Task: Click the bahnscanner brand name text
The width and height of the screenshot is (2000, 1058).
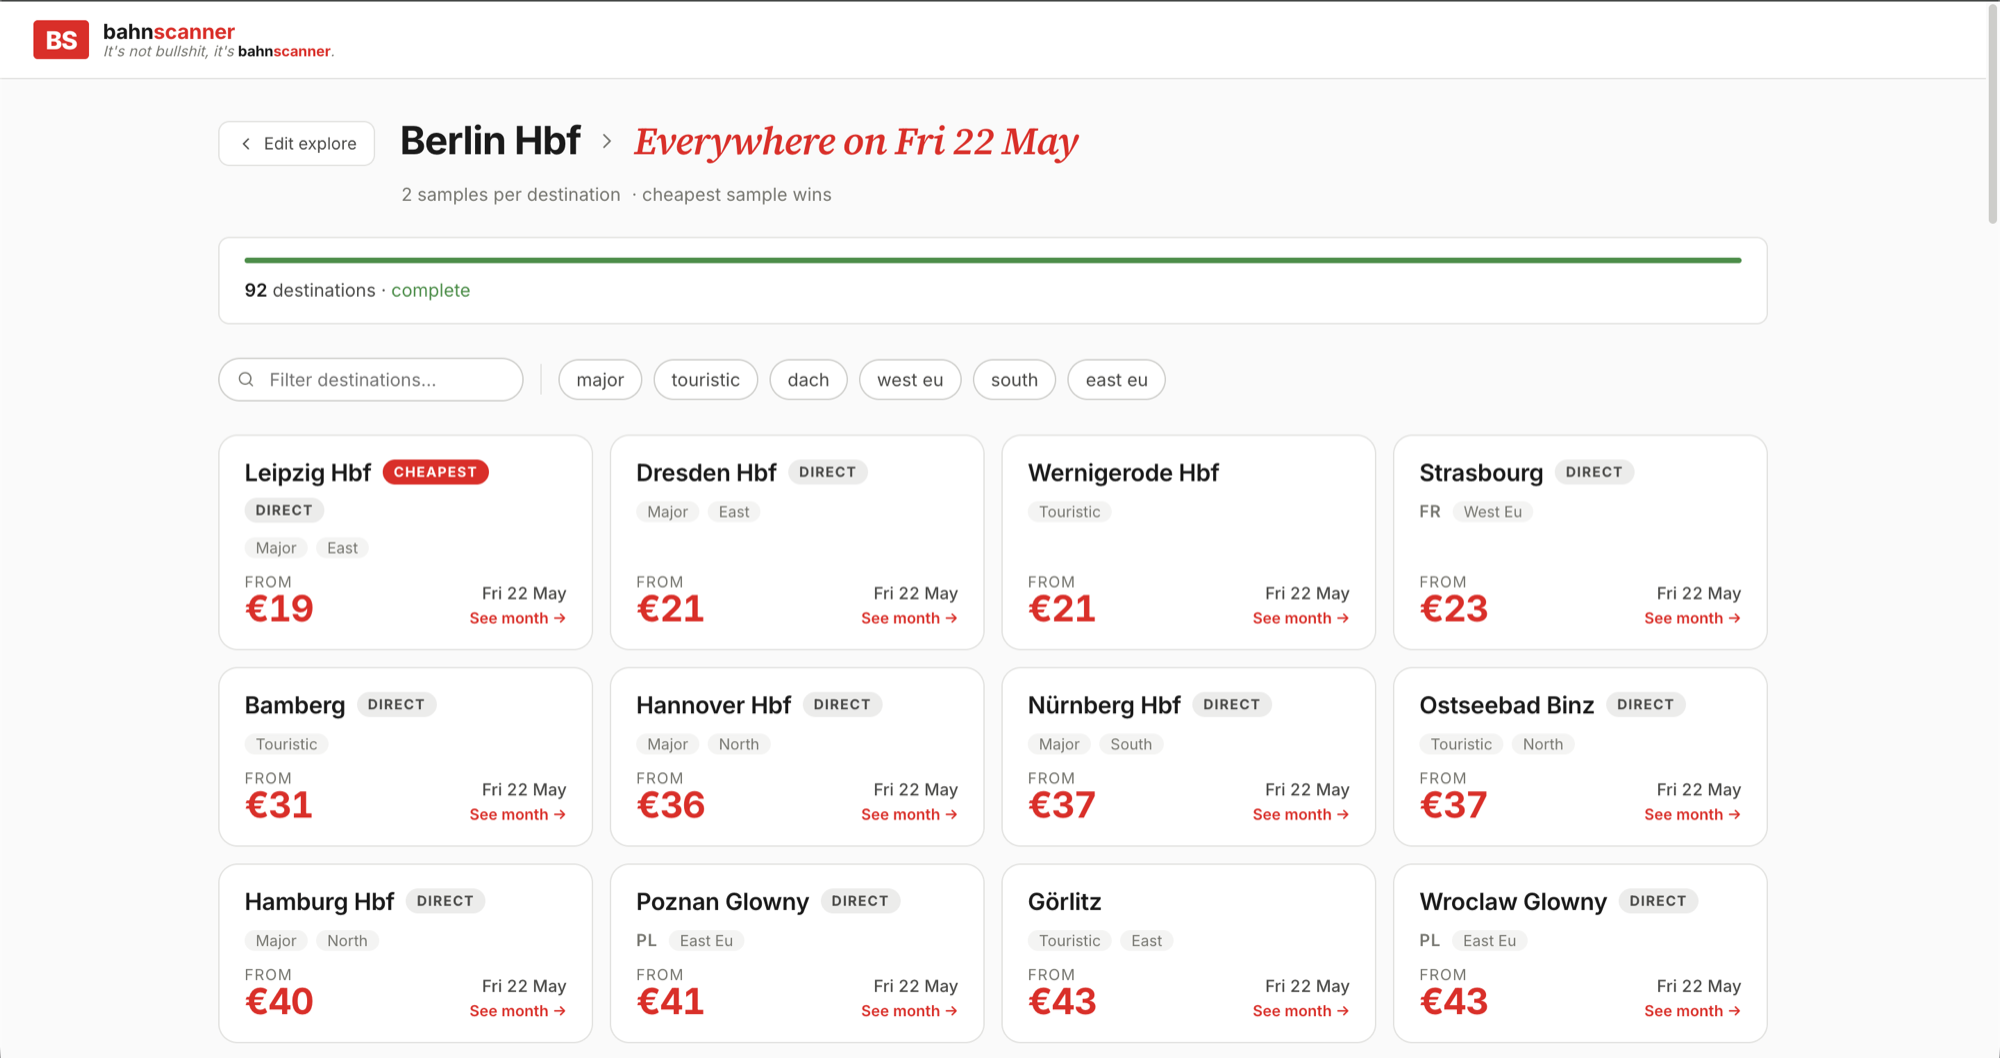Action: 169,31
